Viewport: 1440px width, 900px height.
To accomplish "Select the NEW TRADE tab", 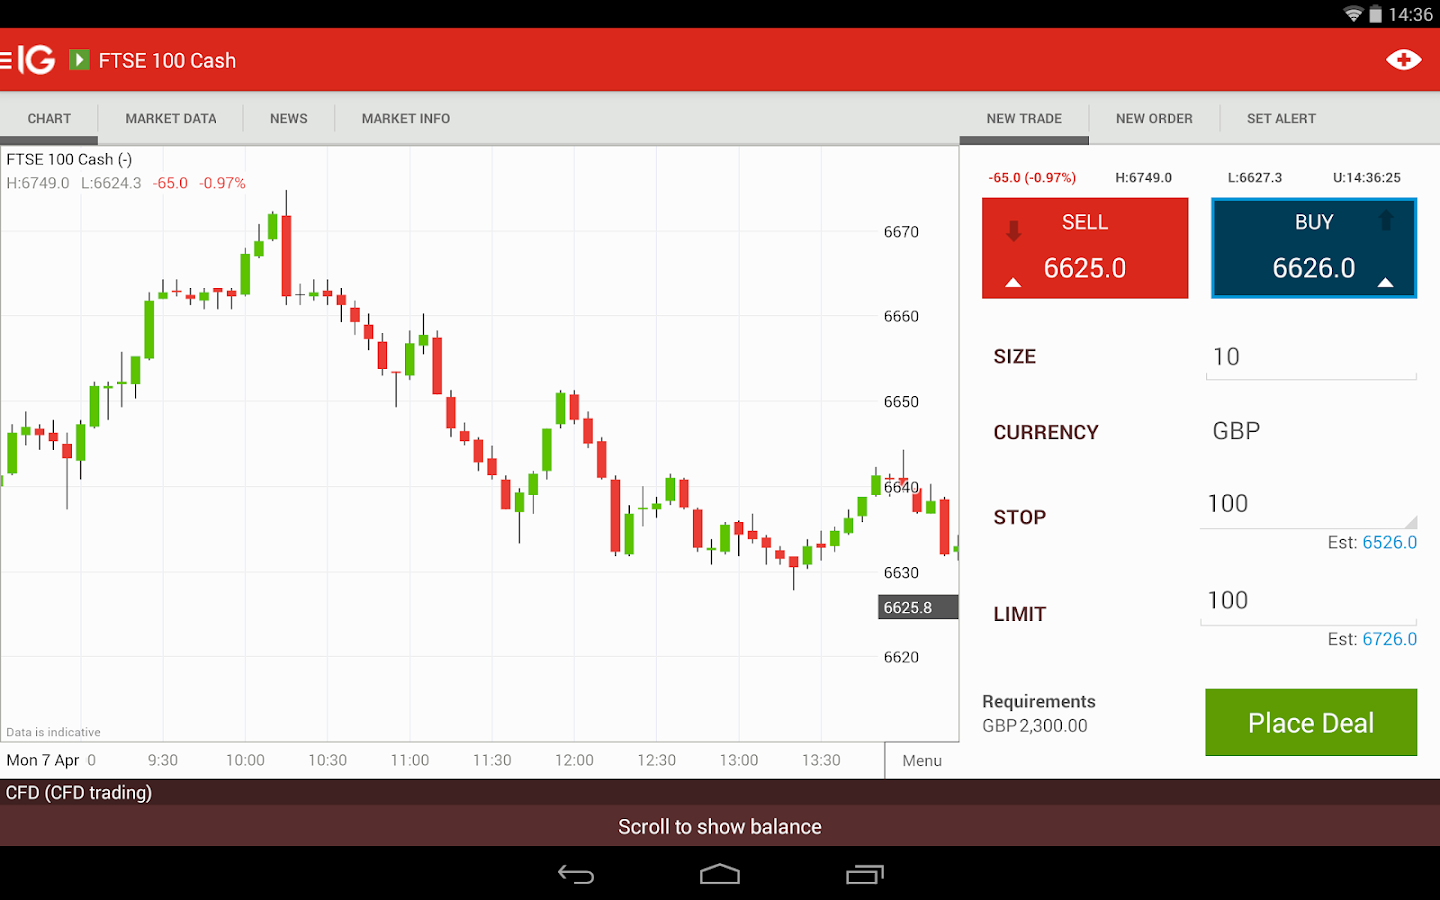I will coord(1024,118).
